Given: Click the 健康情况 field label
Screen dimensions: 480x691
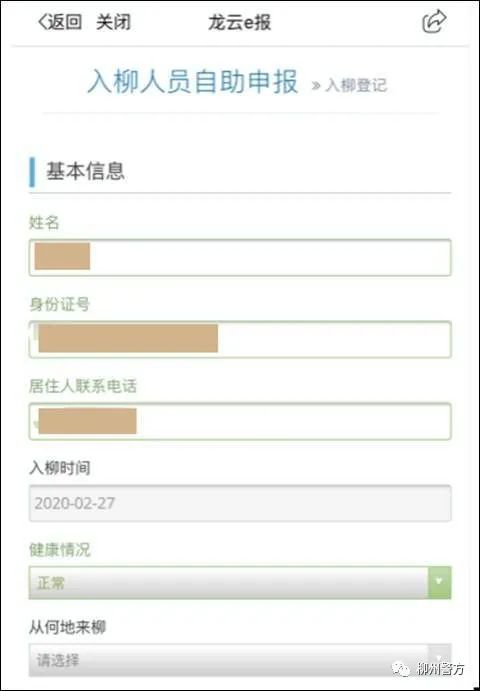Looking at the screenshot, I should point(60,550).
